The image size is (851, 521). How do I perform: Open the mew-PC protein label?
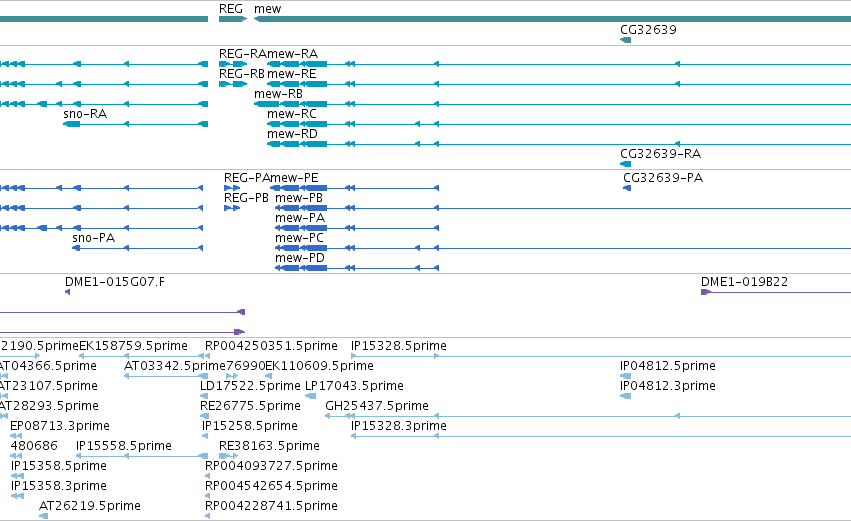299,238
